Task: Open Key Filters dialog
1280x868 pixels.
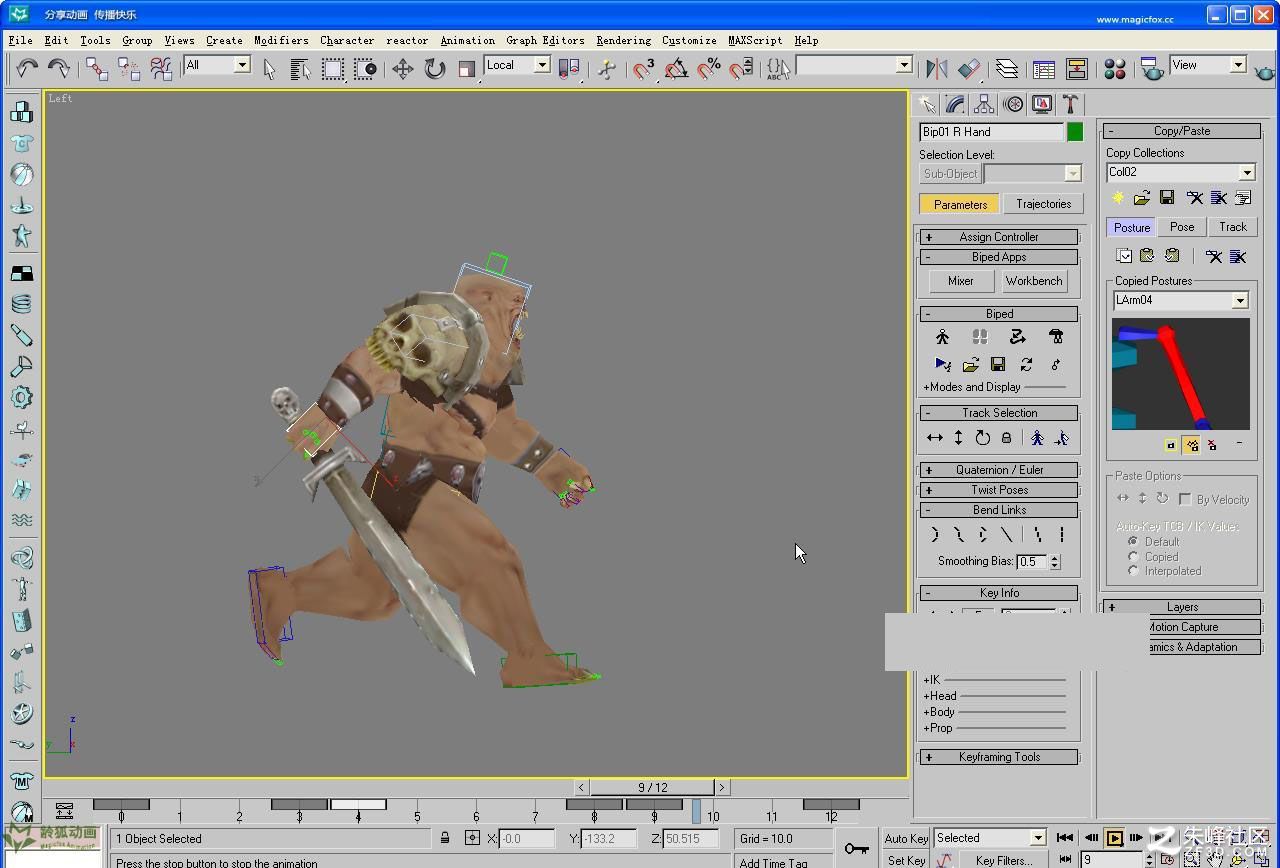Action: 1003,860
